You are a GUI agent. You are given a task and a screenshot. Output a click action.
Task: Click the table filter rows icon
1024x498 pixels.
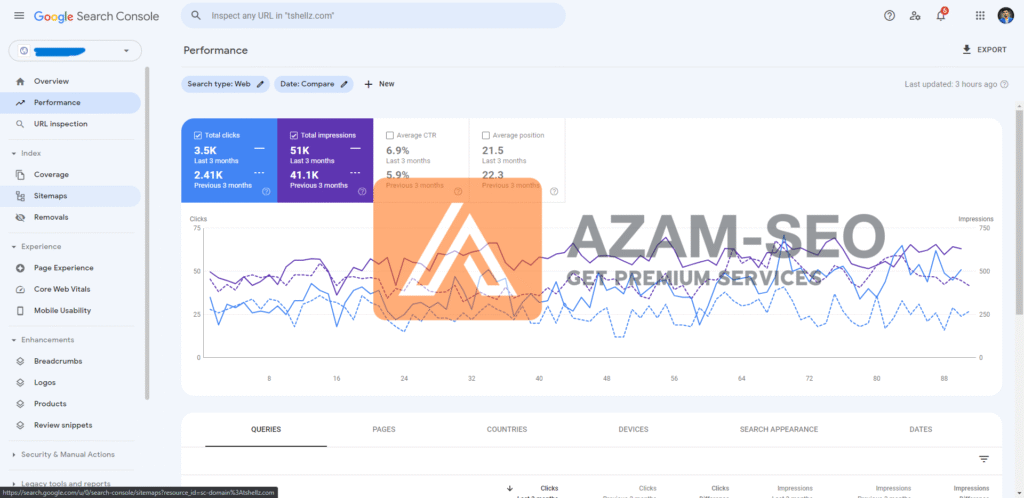point(983,459)
